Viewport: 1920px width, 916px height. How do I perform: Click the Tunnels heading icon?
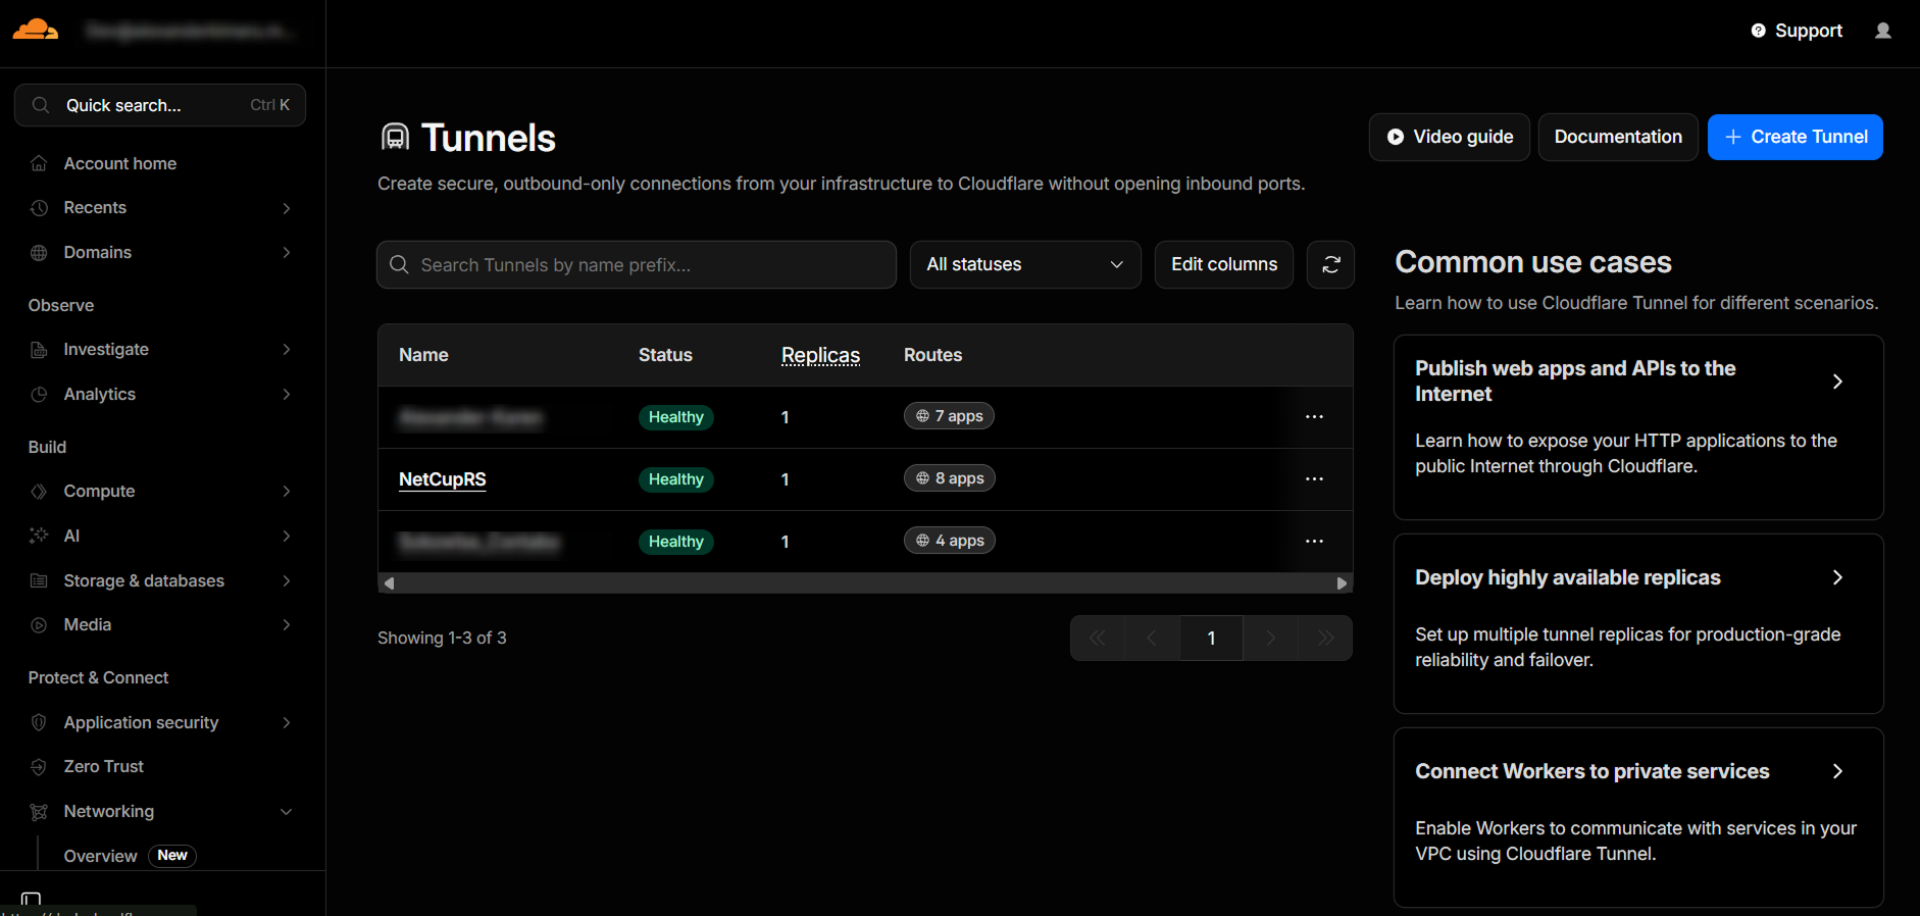click(396, 137)
